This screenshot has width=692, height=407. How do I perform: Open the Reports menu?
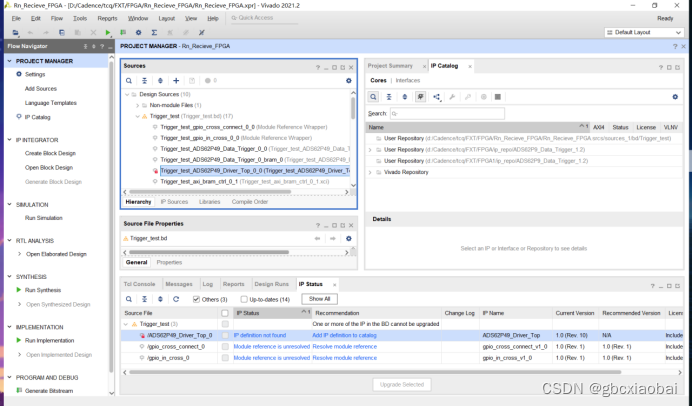[107, 19]
